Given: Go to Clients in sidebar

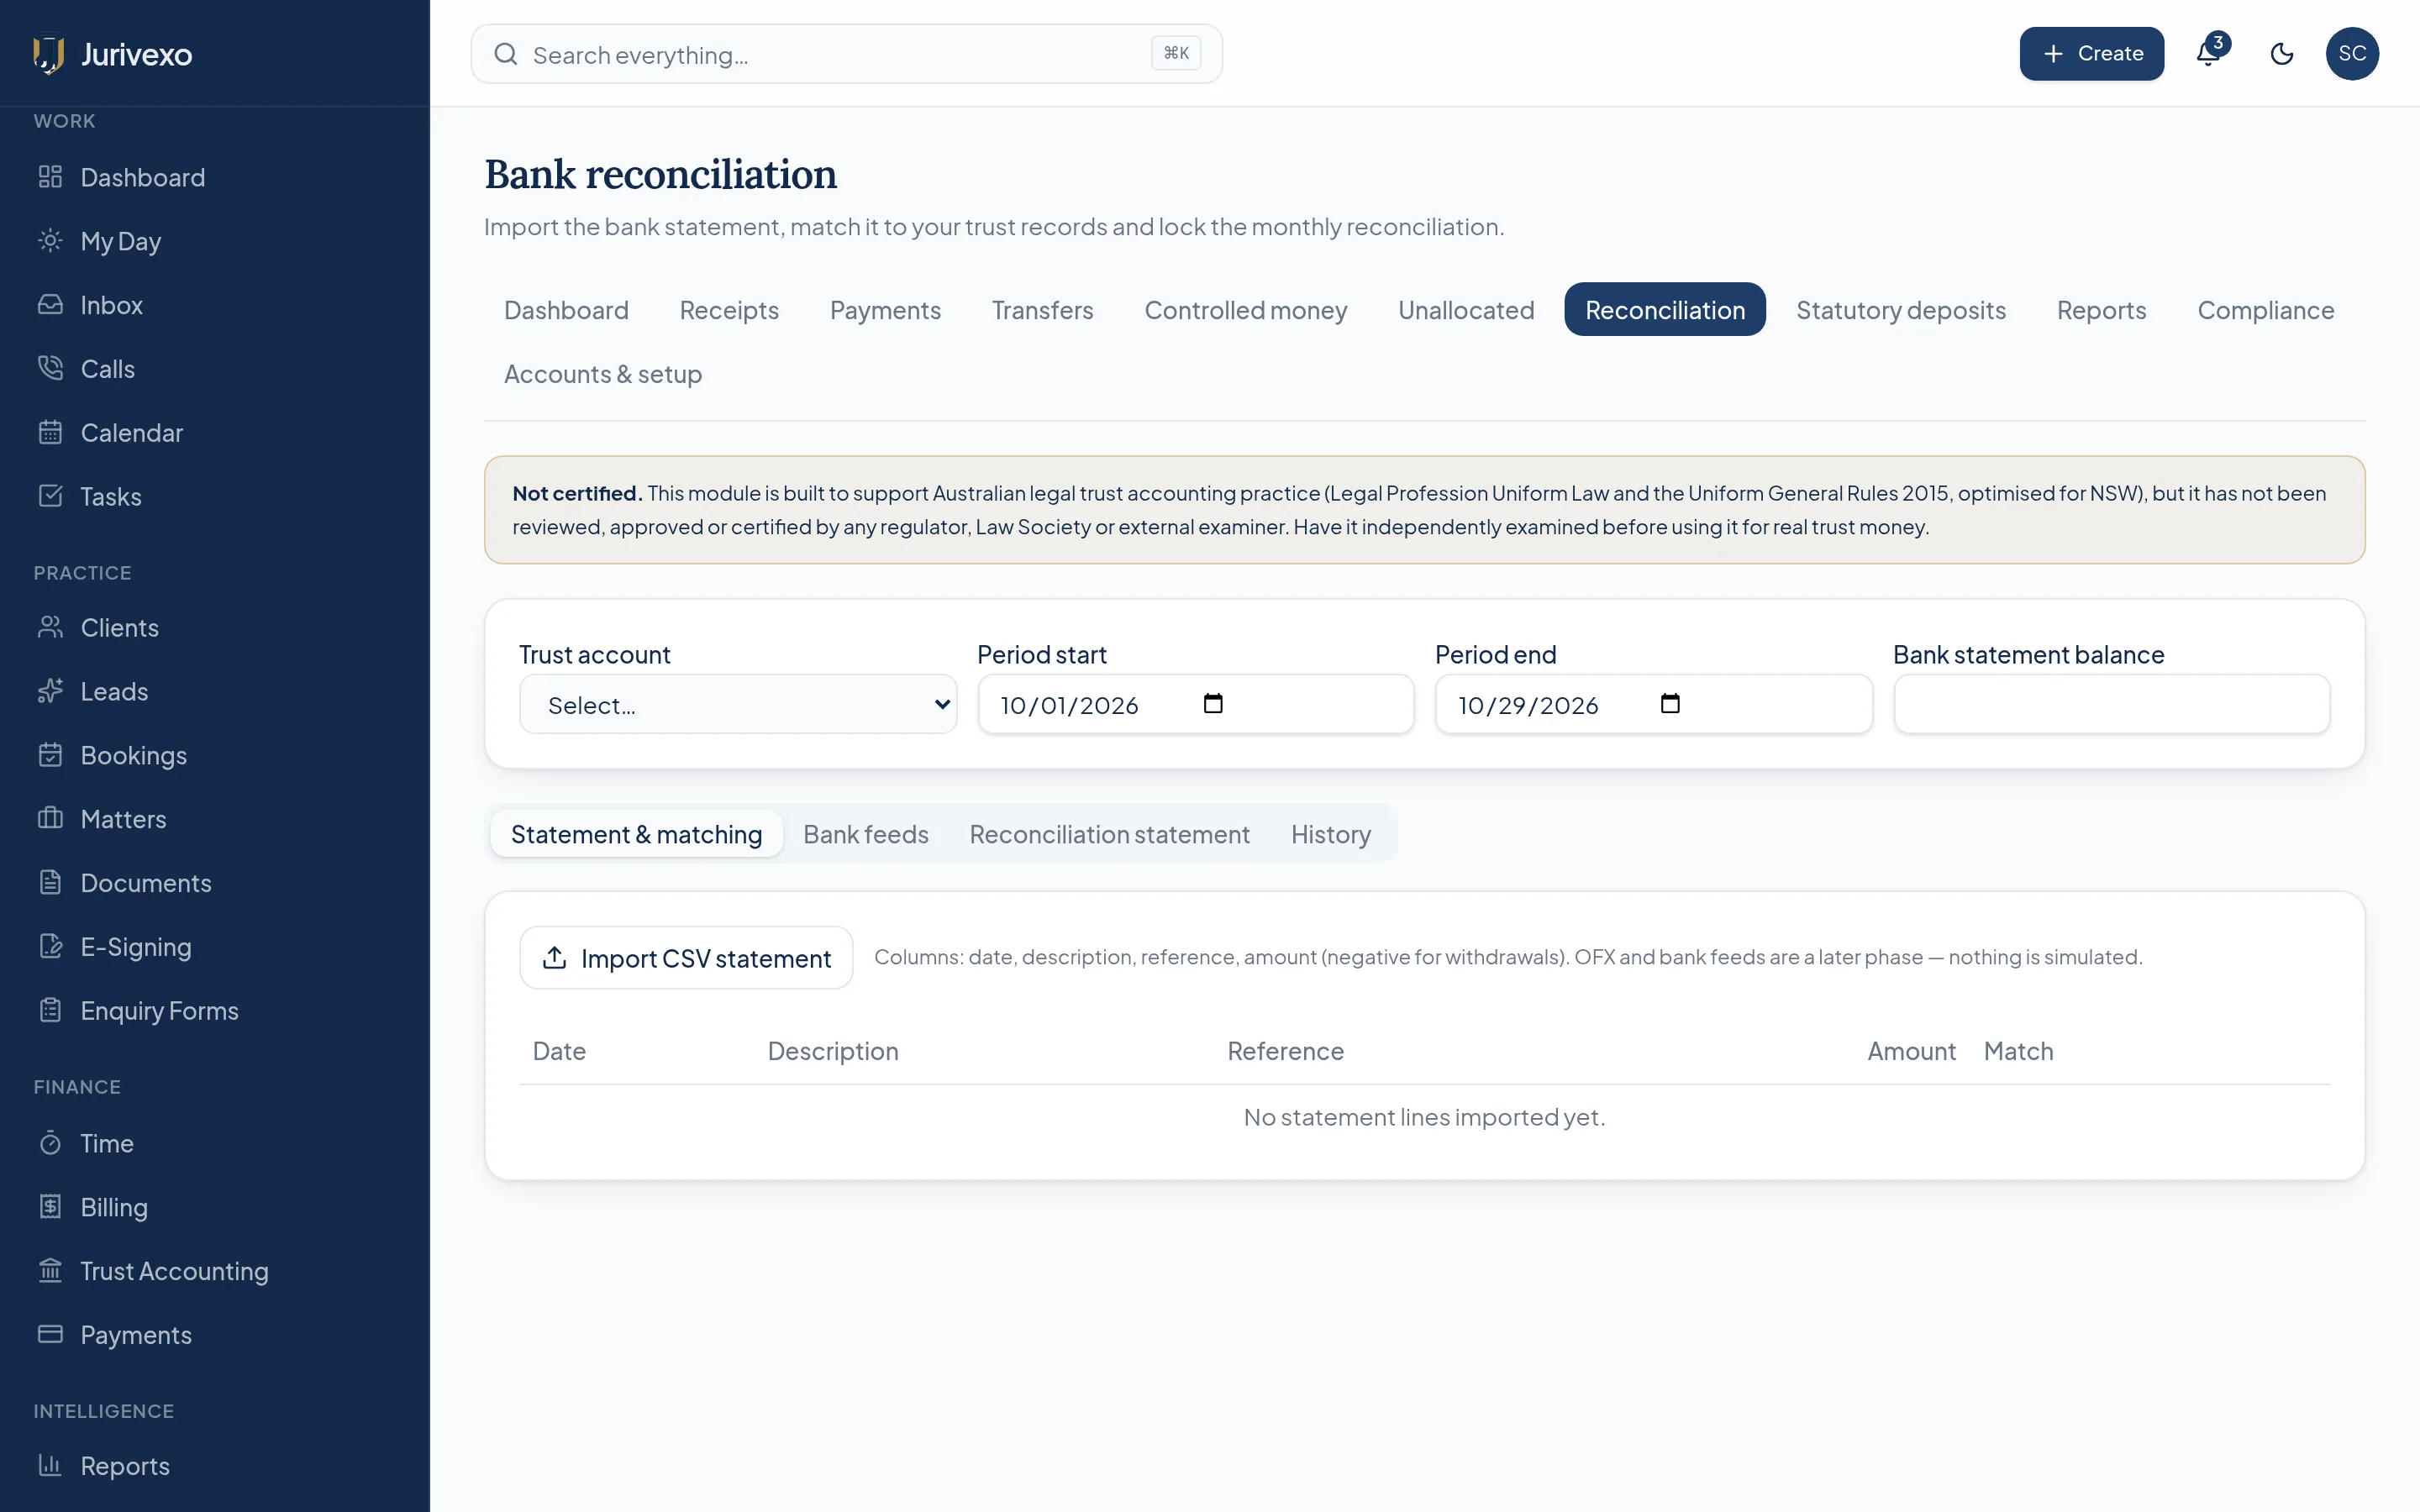Looking at the screenshot, I should pyautogui.click(x=214, y=628).
